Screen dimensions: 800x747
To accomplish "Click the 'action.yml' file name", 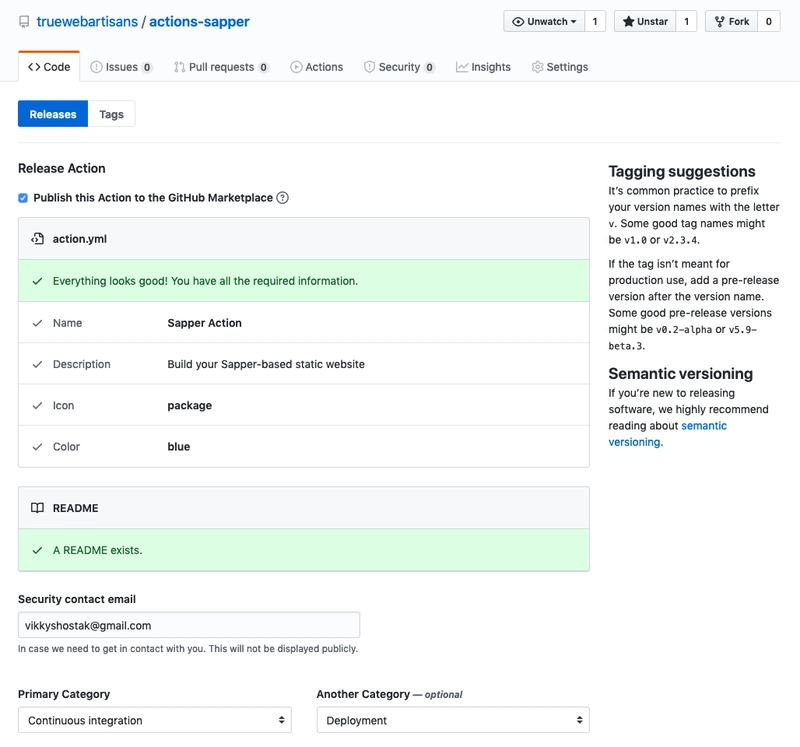I will point(80,239).
